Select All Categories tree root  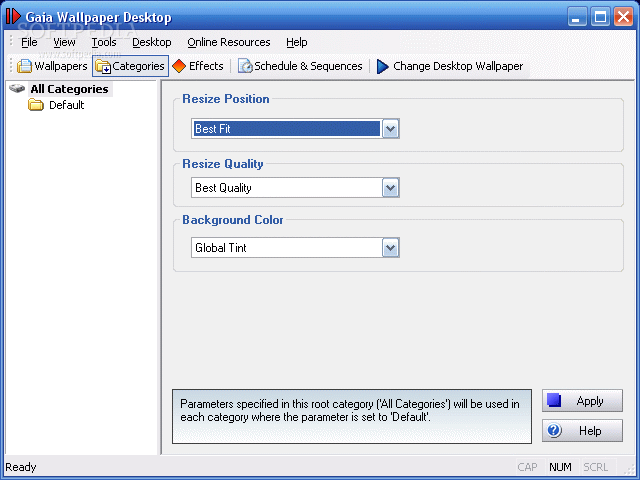pos(69,89)
